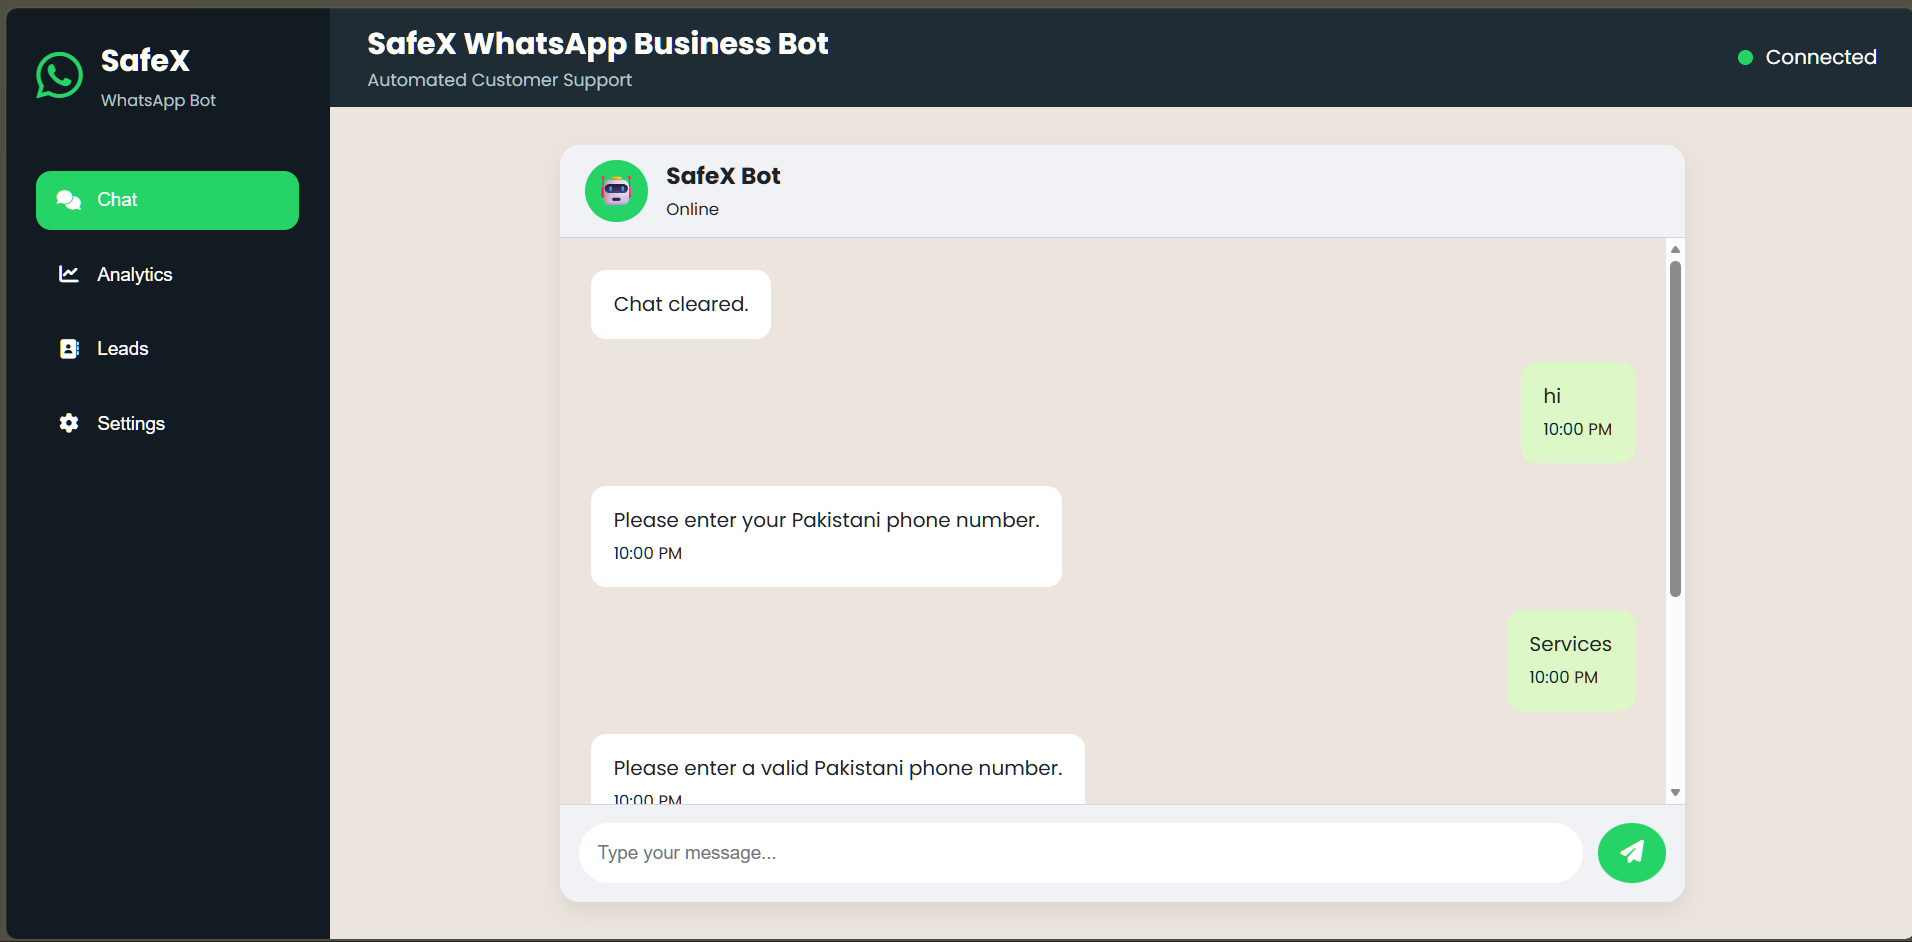Select the 'Chat cleared.' message
The height and width of the screenshot is (942, 1912).
point(681,304)
